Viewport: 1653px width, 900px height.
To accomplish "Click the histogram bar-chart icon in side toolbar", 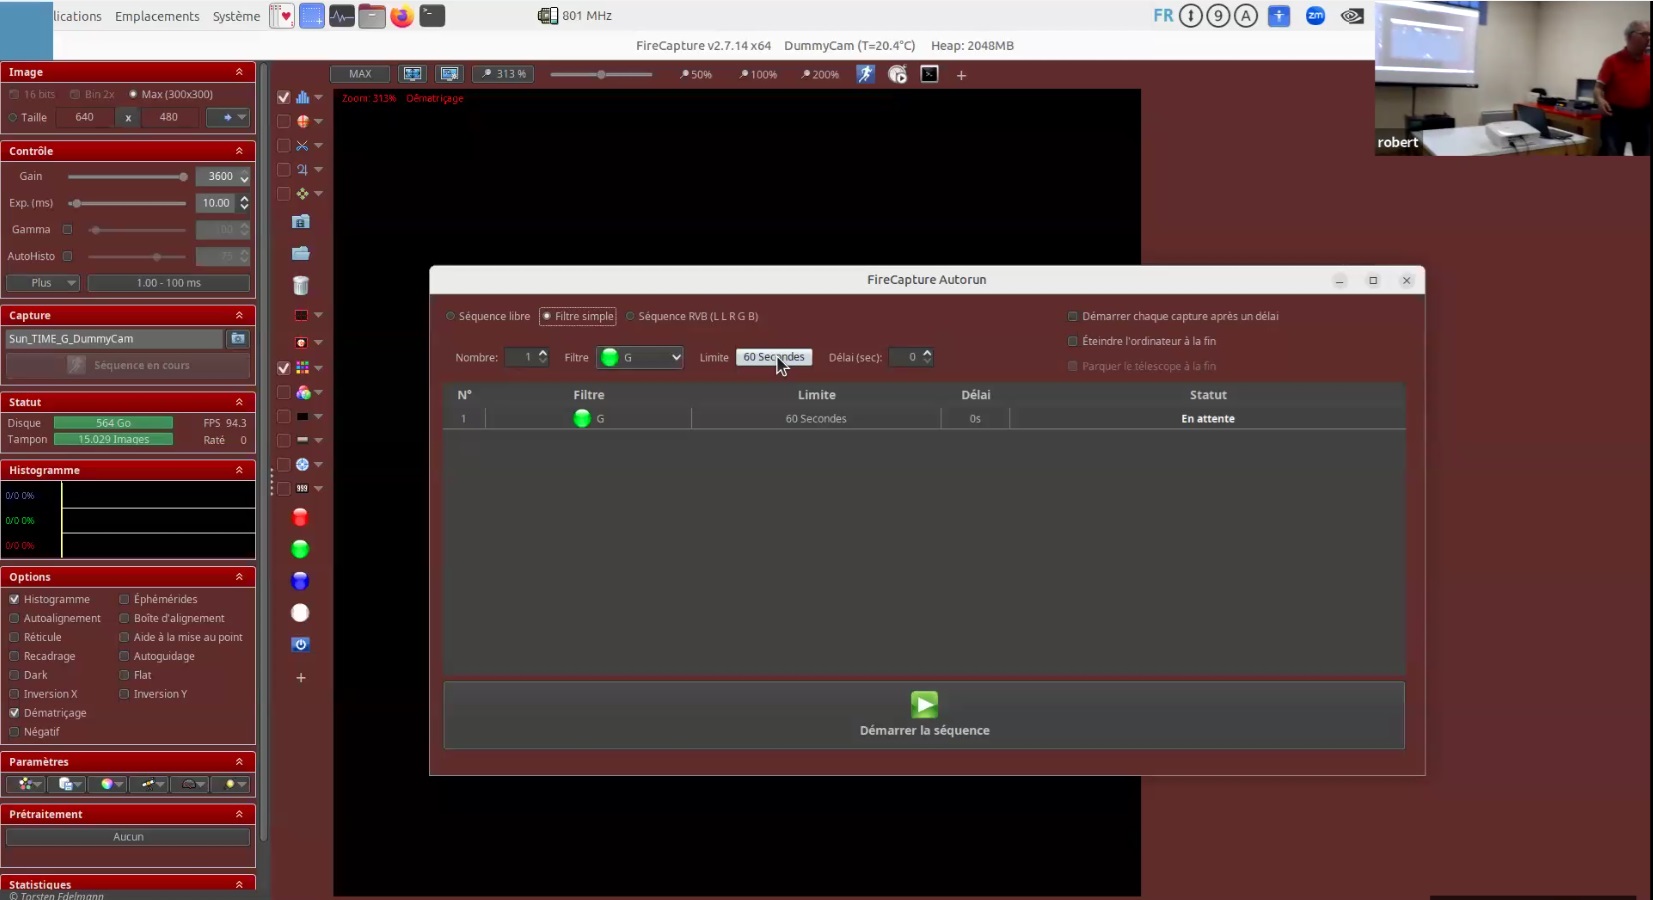I will (302, 97).
